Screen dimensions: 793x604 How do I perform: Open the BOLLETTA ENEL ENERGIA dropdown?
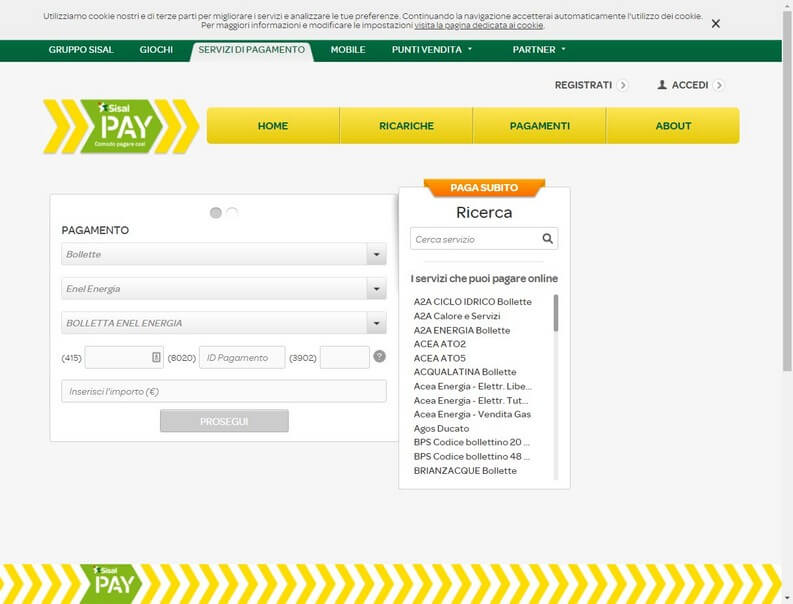(x=224, y=323)
